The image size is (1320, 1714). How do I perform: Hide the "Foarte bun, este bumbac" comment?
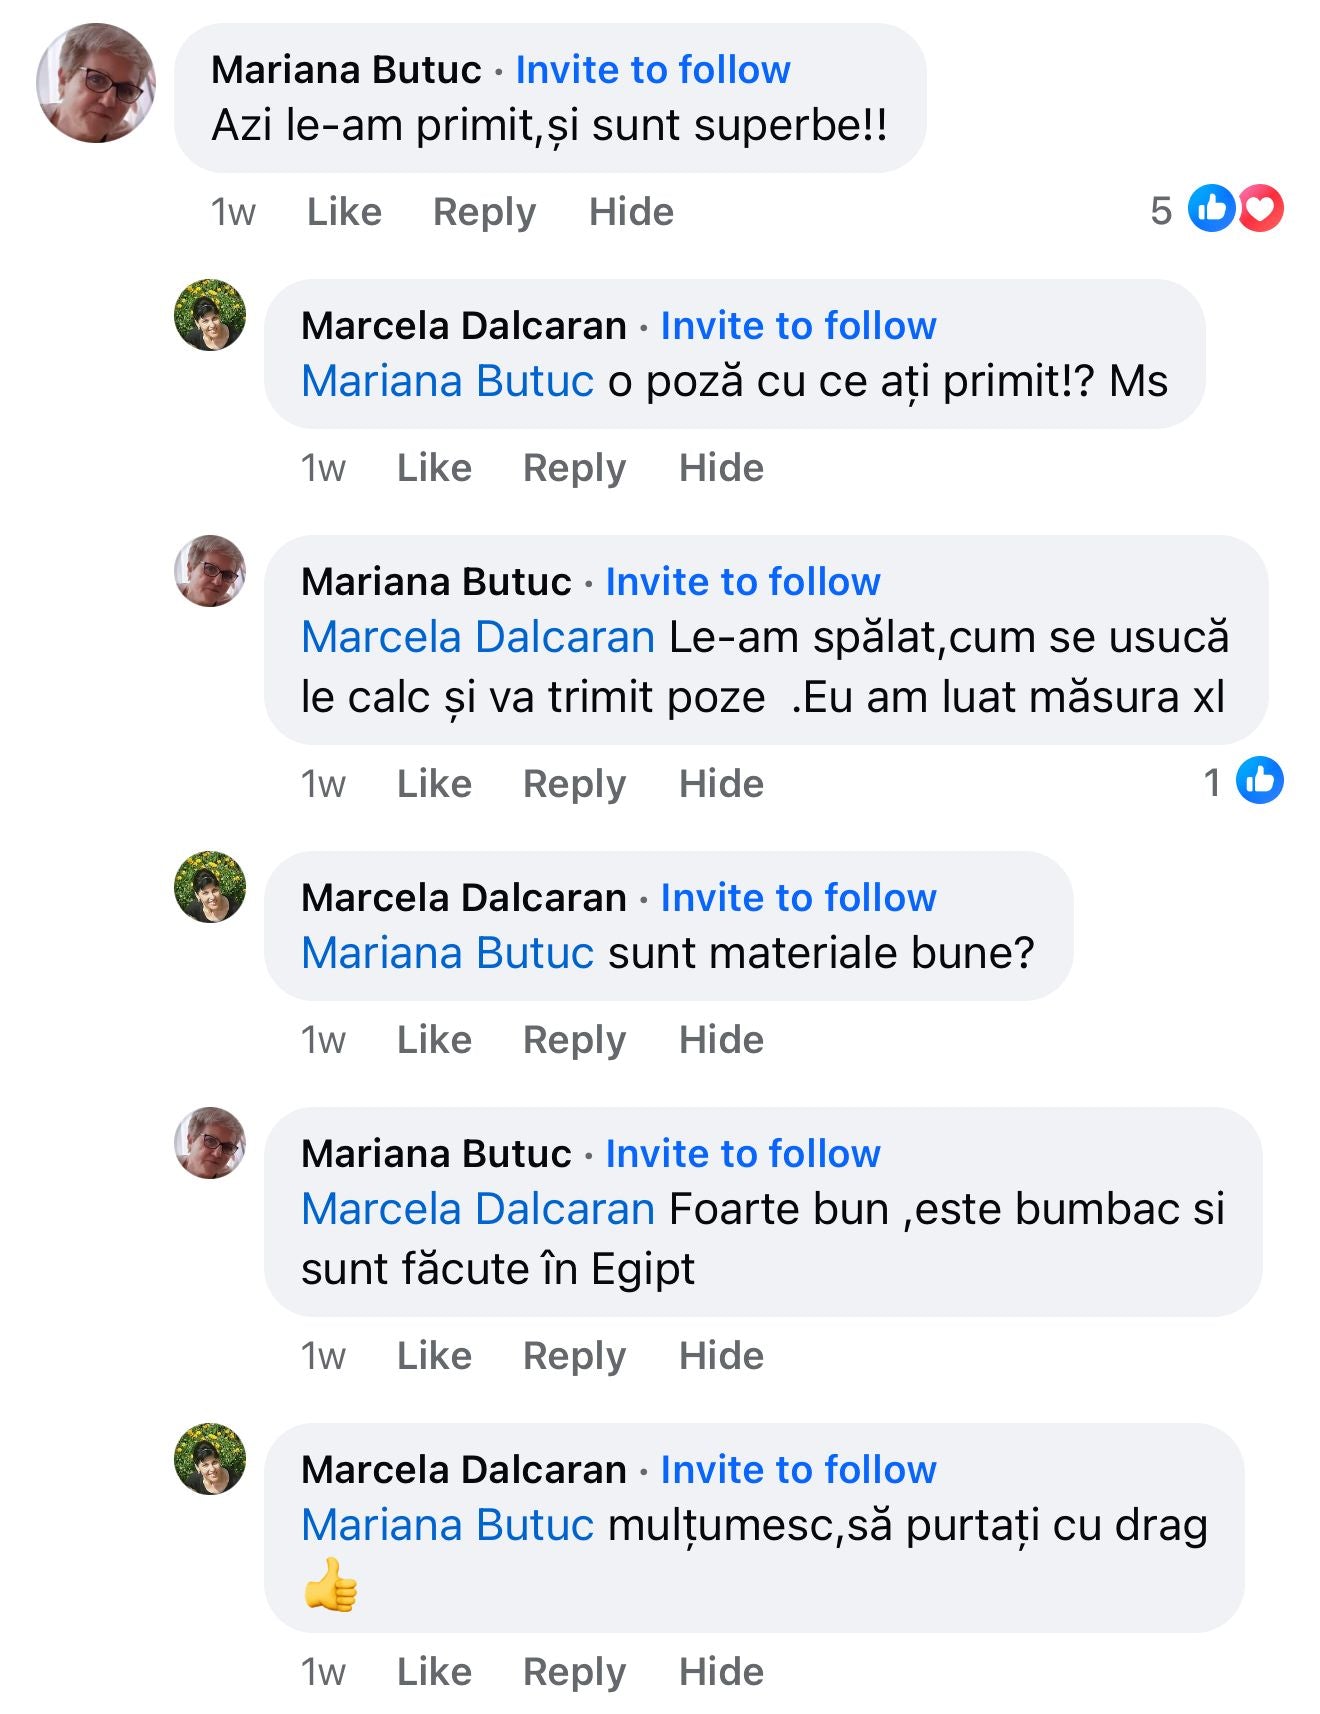[x=721, y=1356]
